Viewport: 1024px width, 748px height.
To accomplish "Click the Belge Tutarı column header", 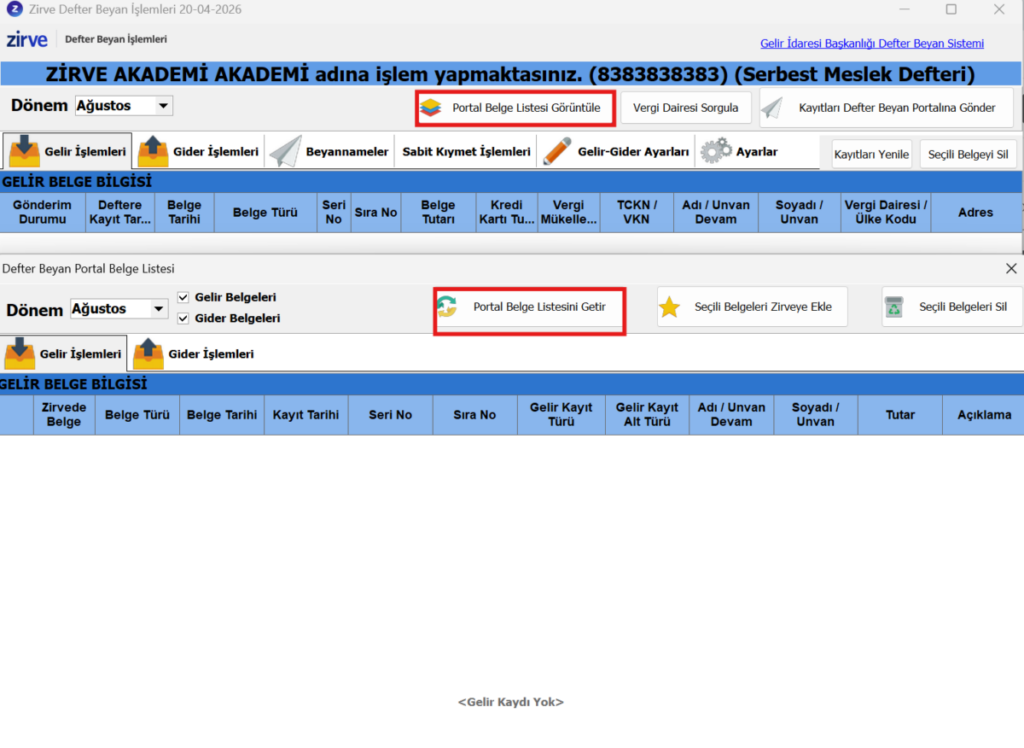I will point(438,212).
